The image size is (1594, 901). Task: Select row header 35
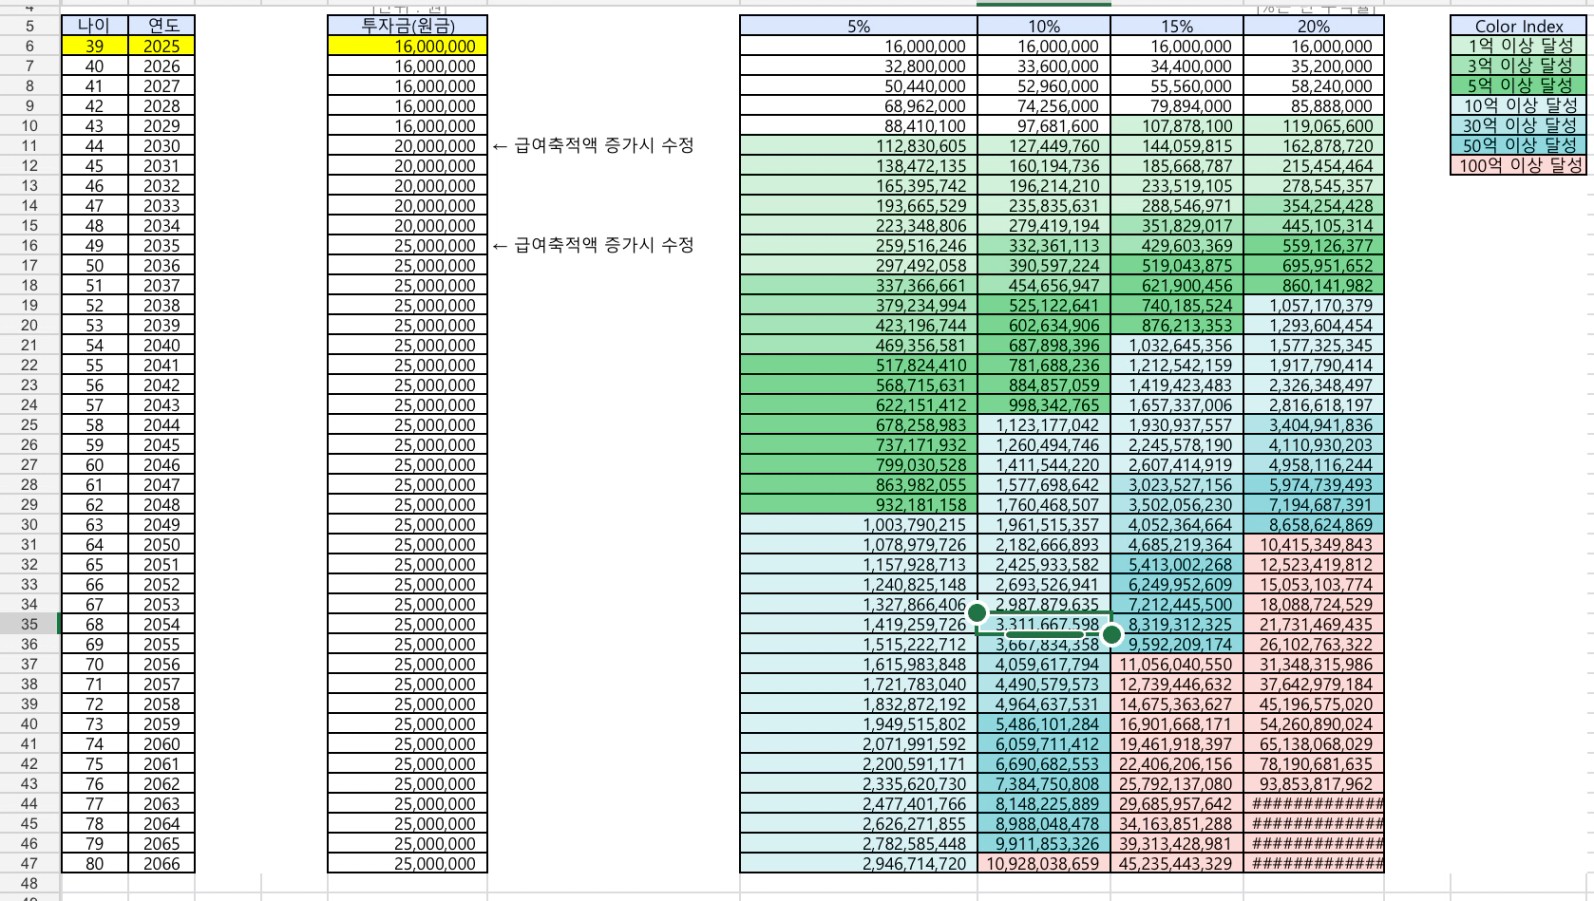pos(29,625)
